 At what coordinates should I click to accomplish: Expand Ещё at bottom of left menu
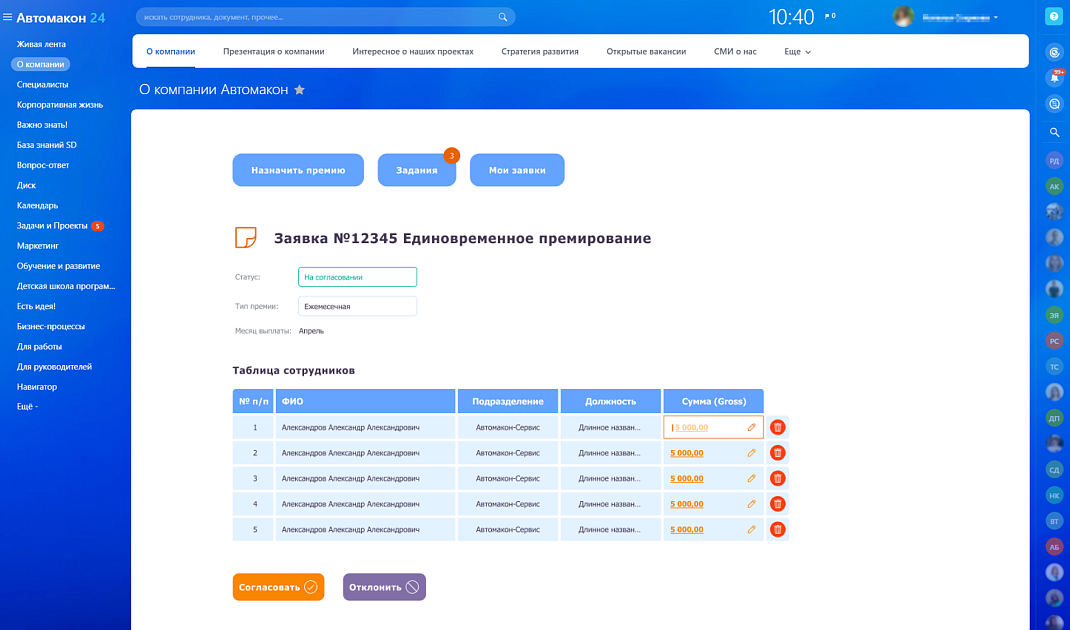point(27,407)
